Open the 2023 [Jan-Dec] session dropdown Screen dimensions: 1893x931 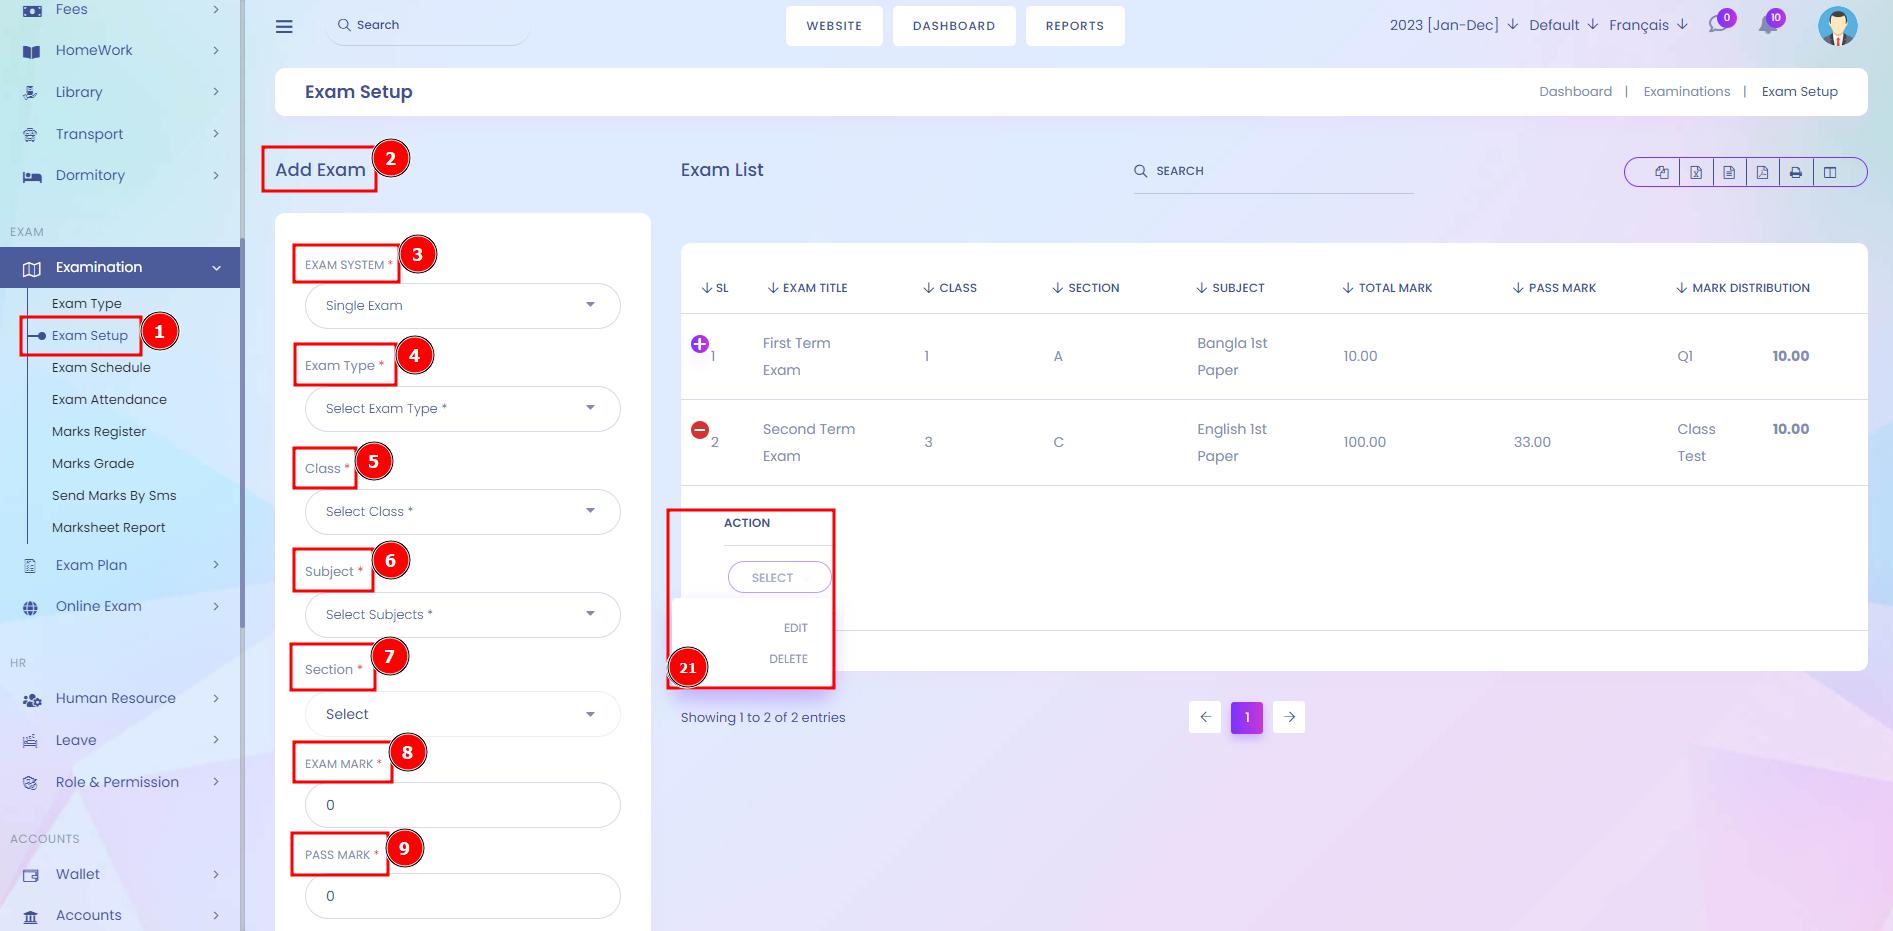pyautogui.click(x=1454, y=25)
